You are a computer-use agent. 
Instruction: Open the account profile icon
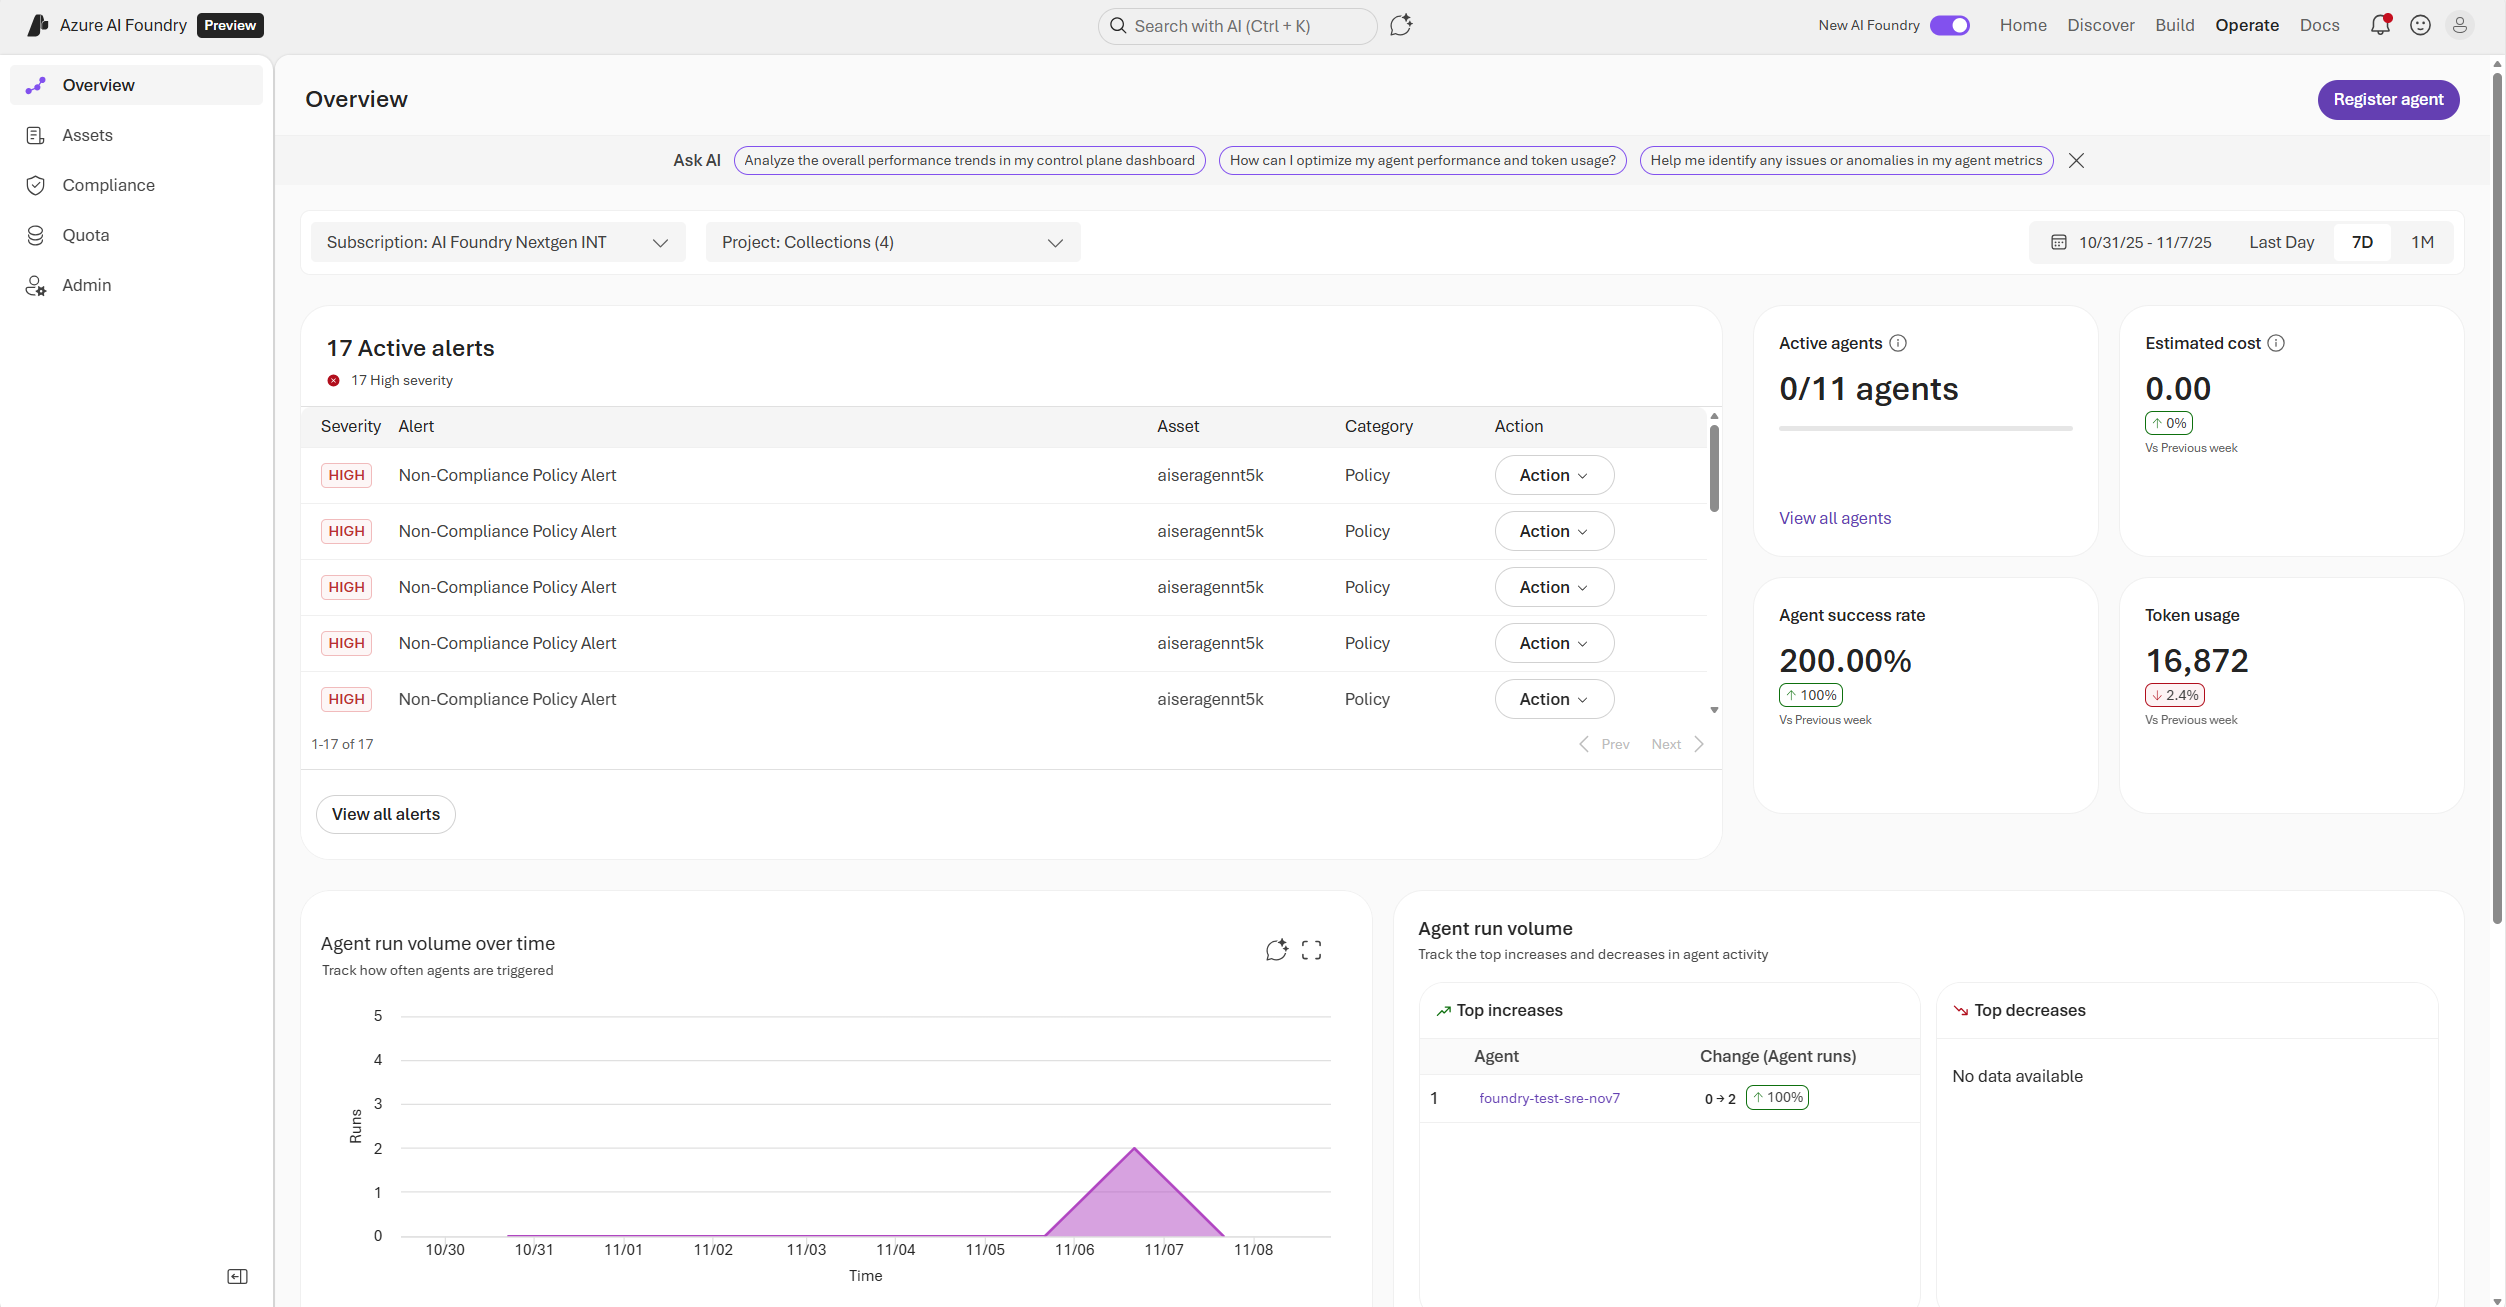tap(2460, 24)
